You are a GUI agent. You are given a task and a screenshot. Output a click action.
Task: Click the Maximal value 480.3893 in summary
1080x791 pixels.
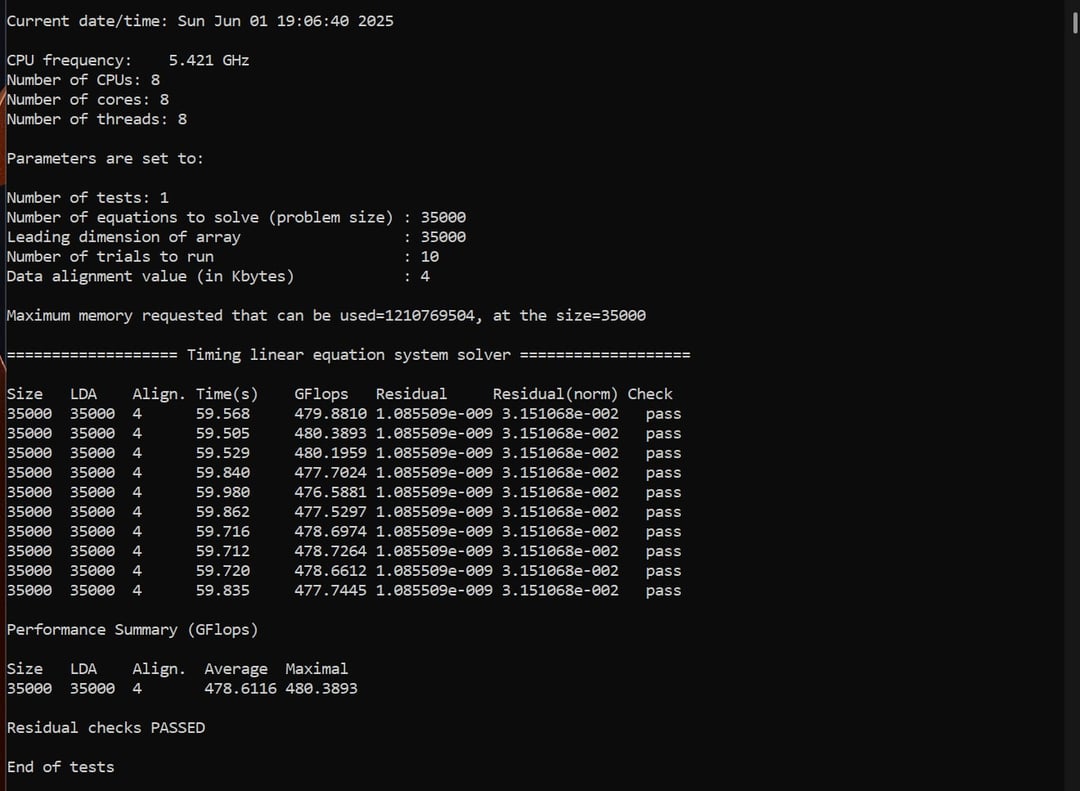tap(322, 688)
